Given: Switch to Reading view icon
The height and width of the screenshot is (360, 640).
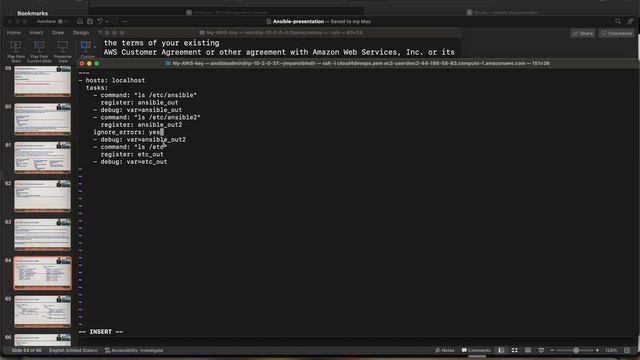Looking at the screenshot, I should pos(528,350).
